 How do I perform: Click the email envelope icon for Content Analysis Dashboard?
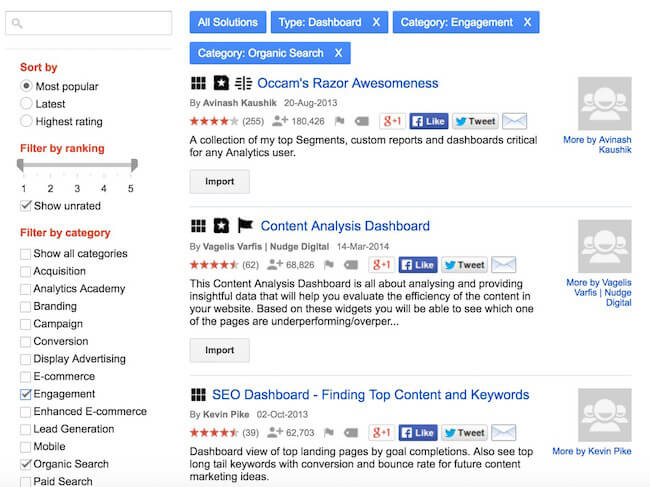503,265
